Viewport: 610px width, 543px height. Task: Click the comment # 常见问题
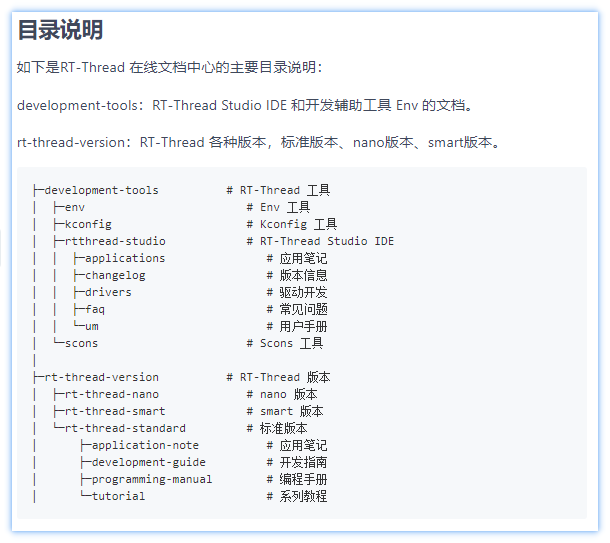coord(297,309)
